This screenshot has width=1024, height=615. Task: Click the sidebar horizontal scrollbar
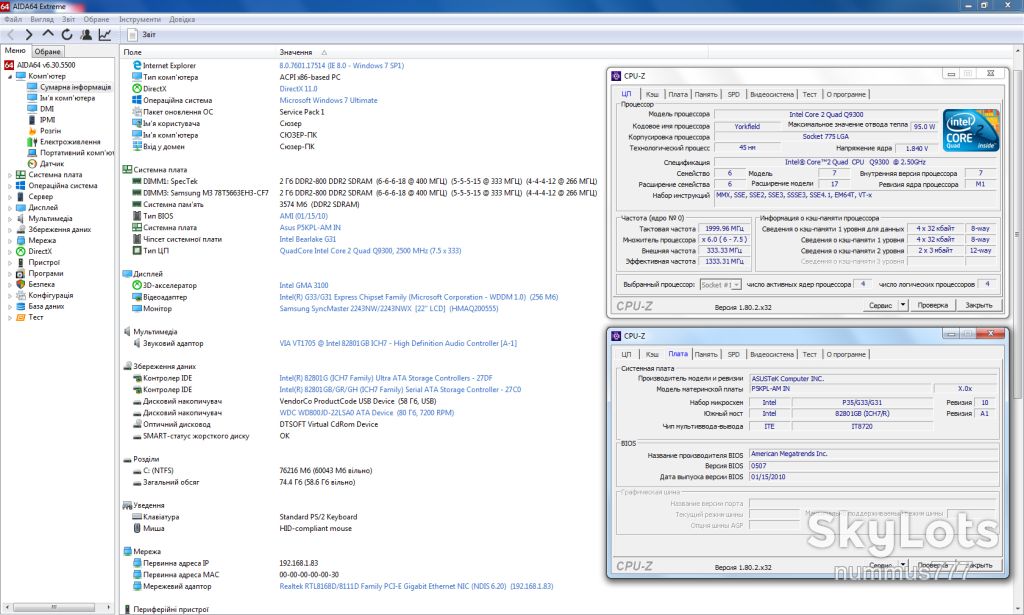pyautogui.click(x=57, y=607)
